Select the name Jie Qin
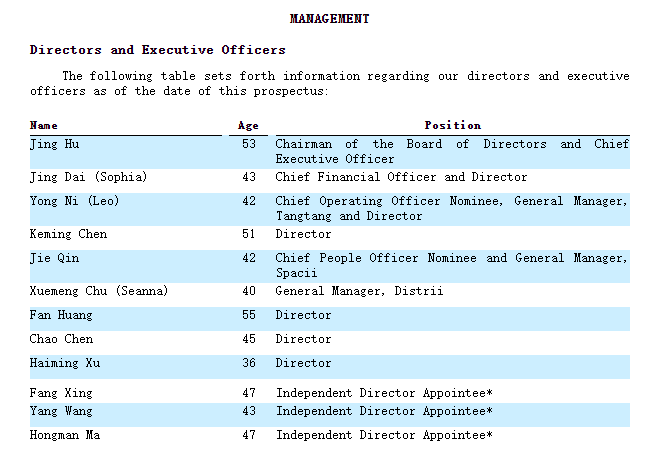This screenshot has width=658, height=452. pyautogui.click(x=55, y=258)
